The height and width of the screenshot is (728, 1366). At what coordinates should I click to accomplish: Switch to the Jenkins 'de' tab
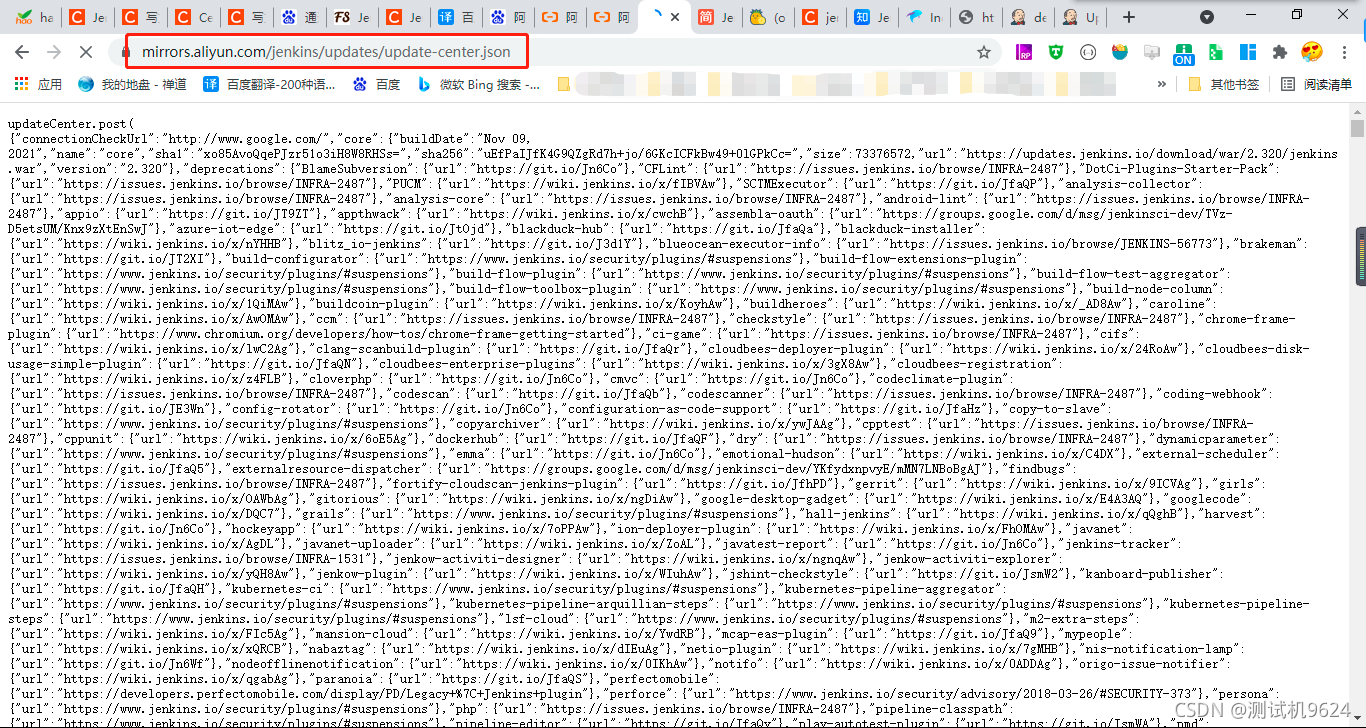1028,17
